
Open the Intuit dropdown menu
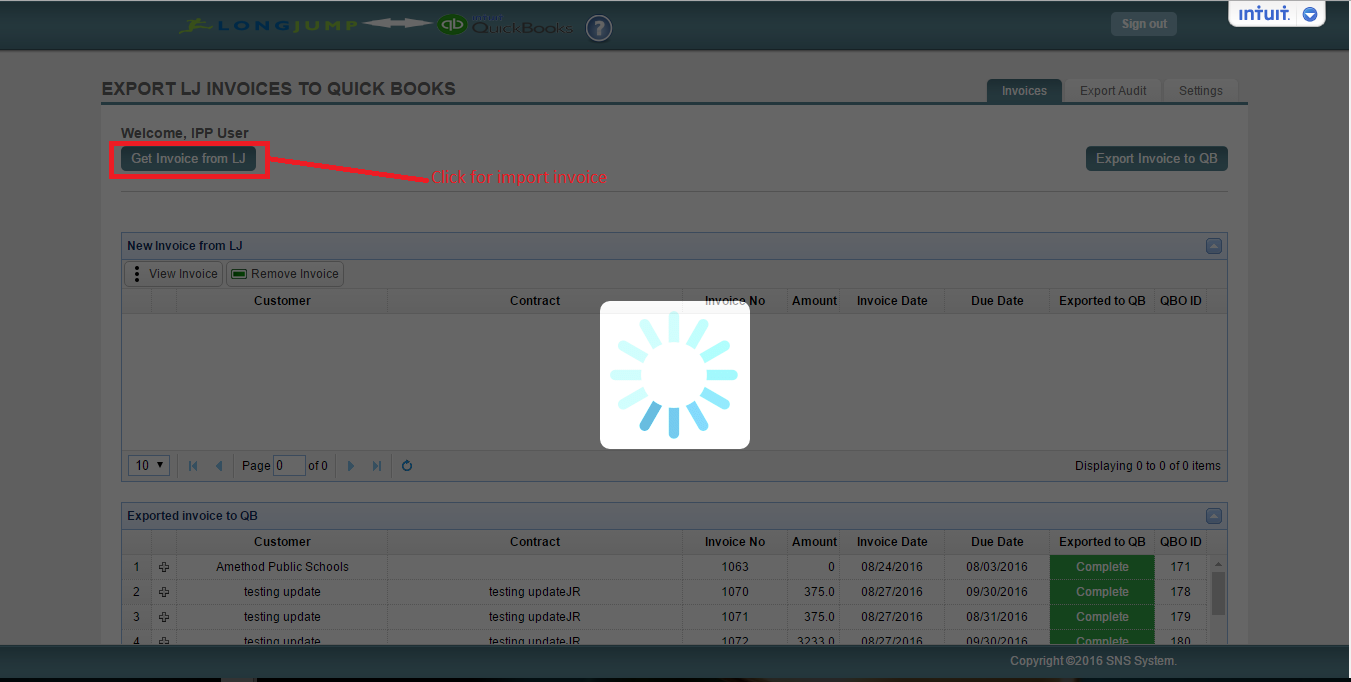tap(1309, 14)
